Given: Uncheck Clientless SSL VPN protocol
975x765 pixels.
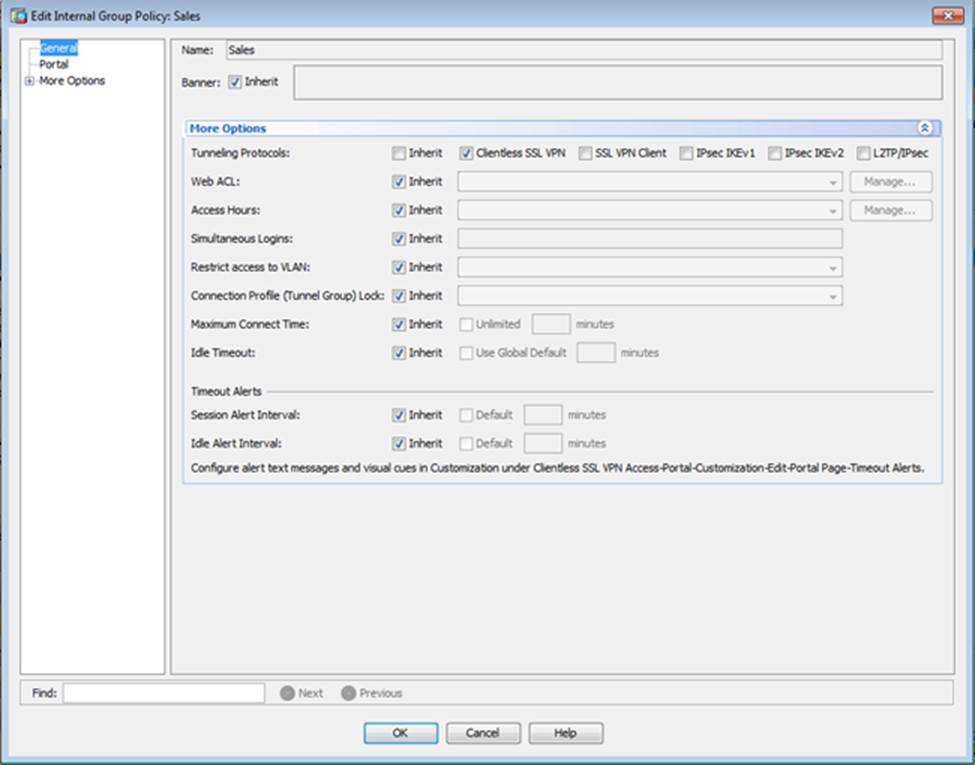Looking at the screenshot, I should [466, 154].
